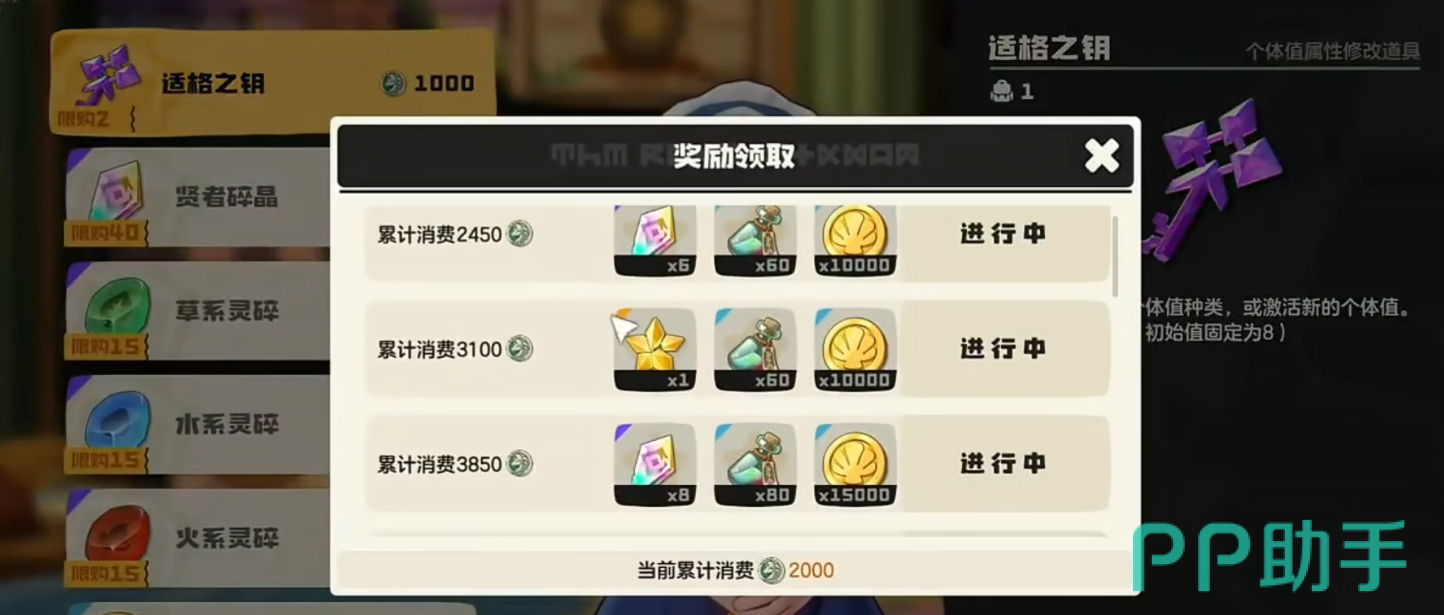Tap the currency icon beside 累计消费3100
This screenshot has height=615, width=1444.
519,348
